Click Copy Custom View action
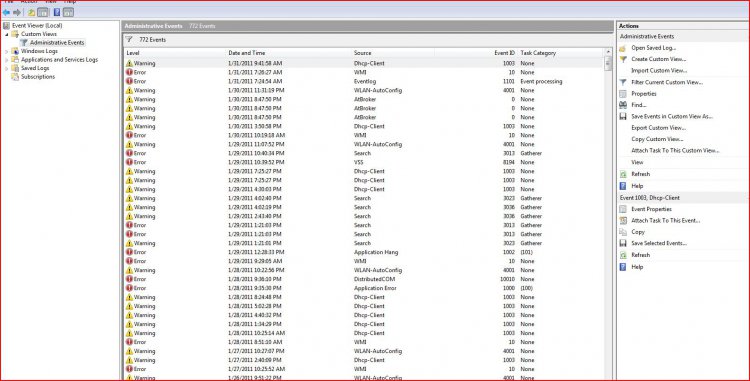This screenshot has width=750, height=381. [x=657, y=140]
